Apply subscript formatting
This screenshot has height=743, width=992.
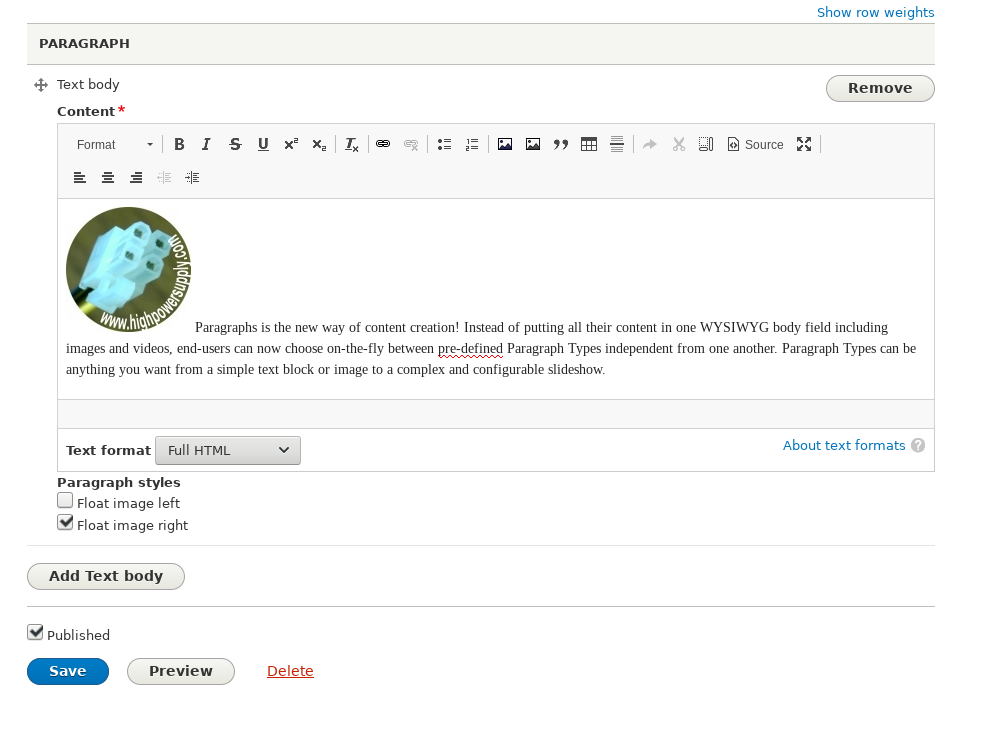pyautogui.click(x=319, y=144)
